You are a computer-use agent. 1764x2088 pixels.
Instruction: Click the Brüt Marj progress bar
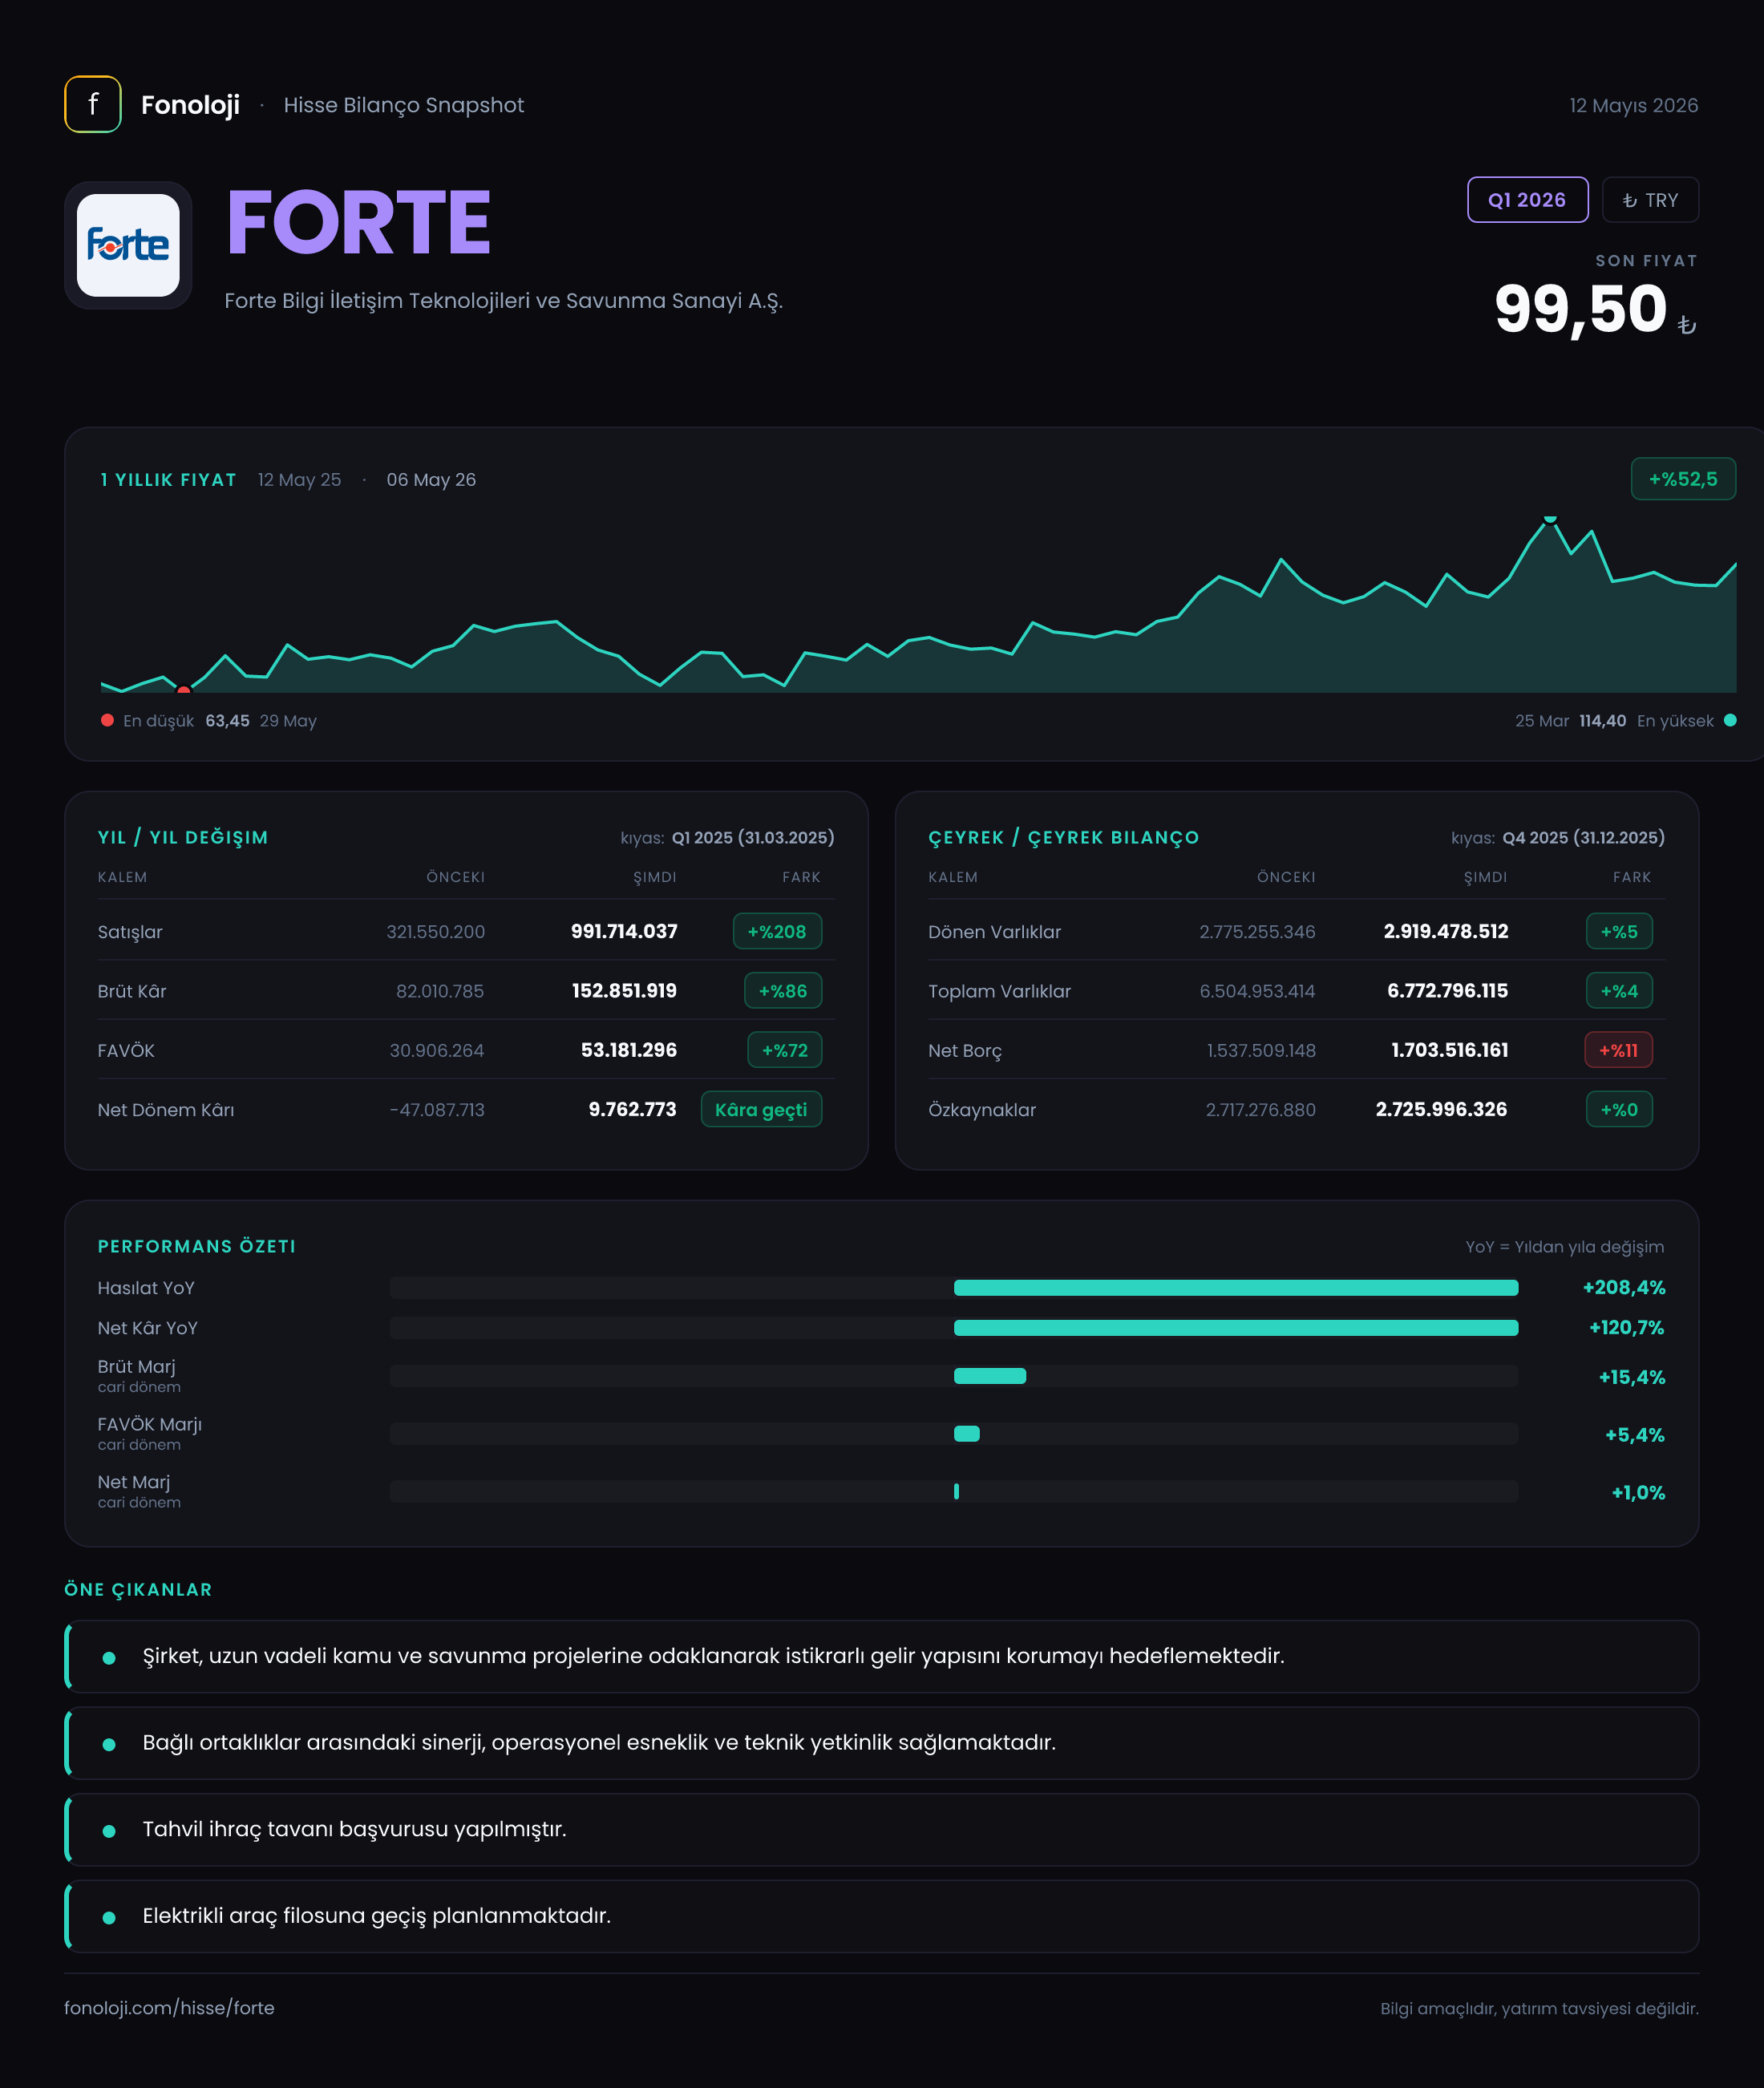954,1376
